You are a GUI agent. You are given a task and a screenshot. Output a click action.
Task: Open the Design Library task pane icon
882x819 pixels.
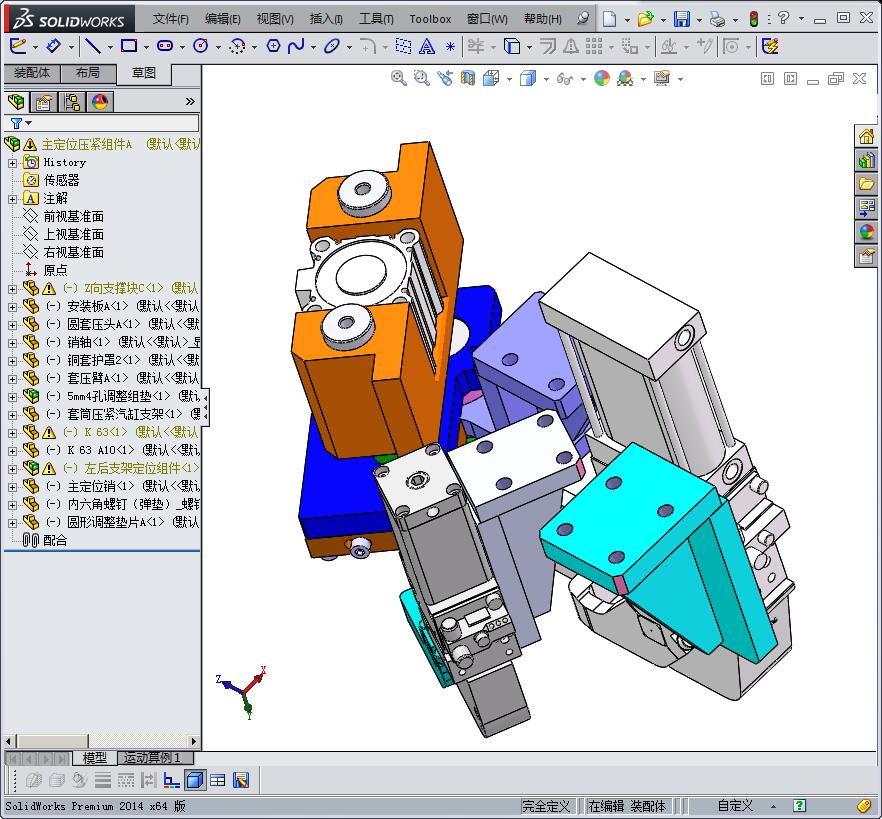click(x=866, y=160)
